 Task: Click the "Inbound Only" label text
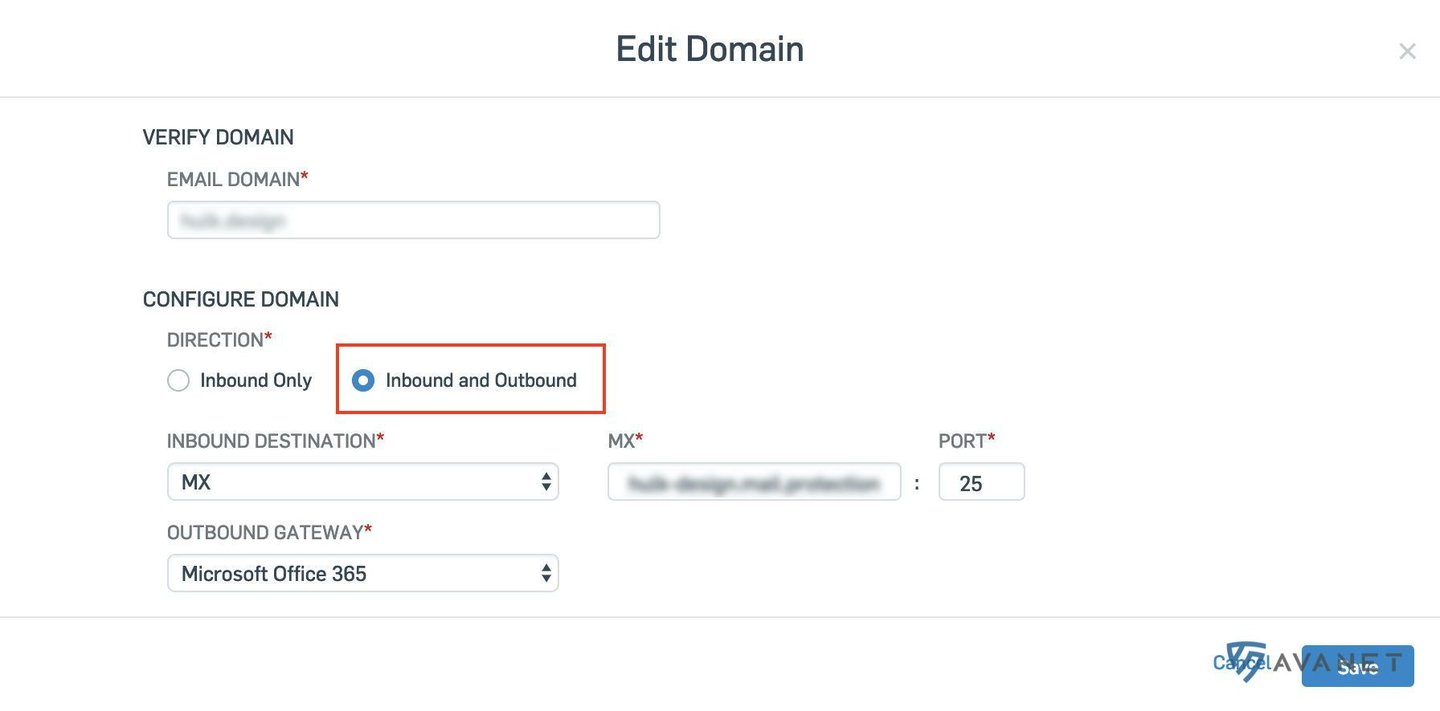[256, 380]
